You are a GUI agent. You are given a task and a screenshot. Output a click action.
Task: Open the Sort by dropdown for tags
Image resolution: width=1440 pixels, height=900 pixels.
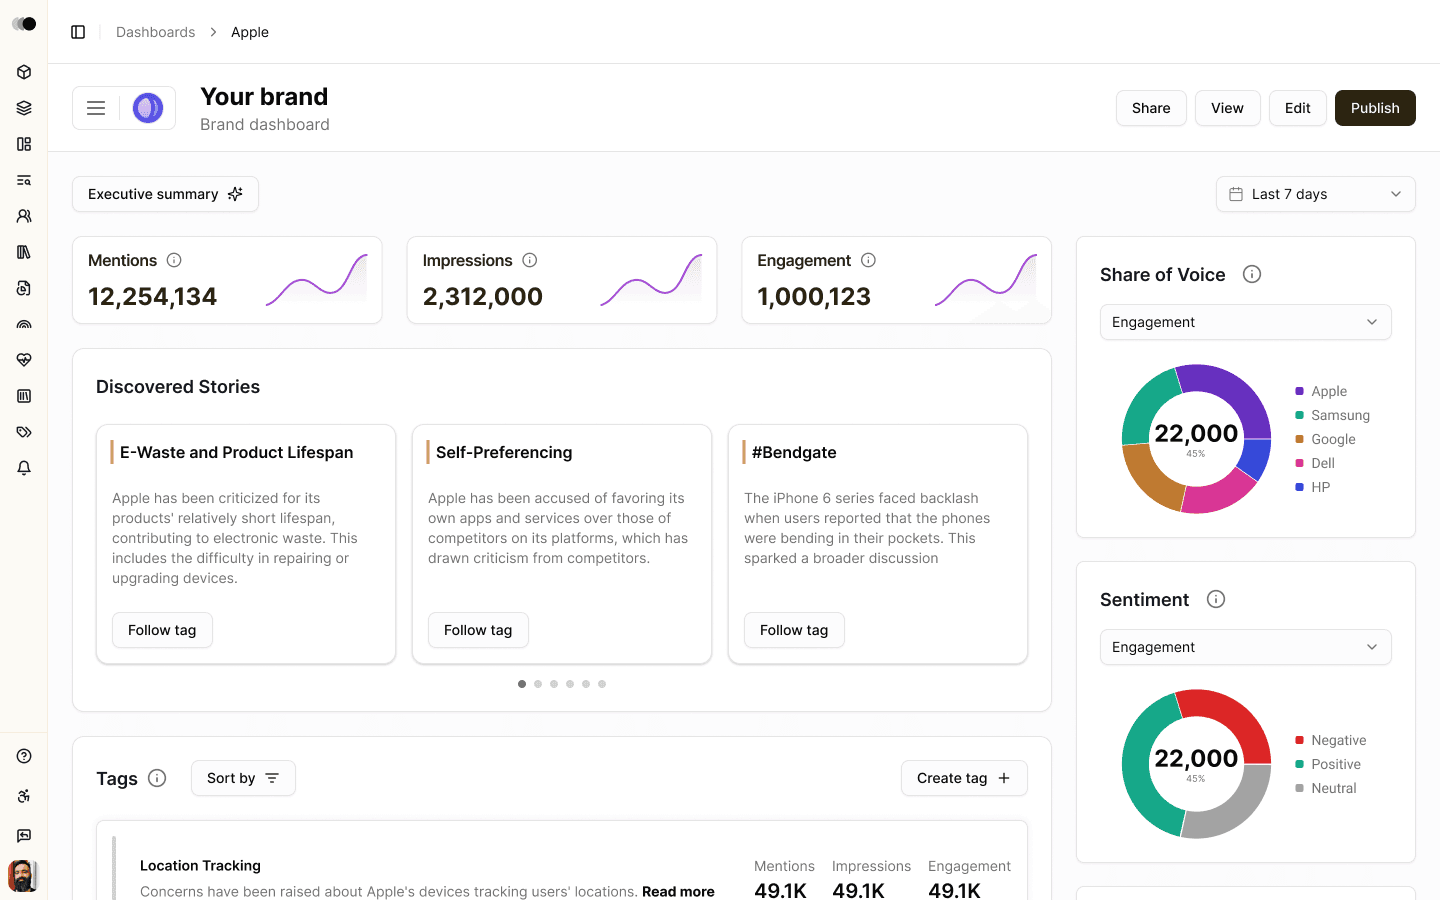point(243,778)
